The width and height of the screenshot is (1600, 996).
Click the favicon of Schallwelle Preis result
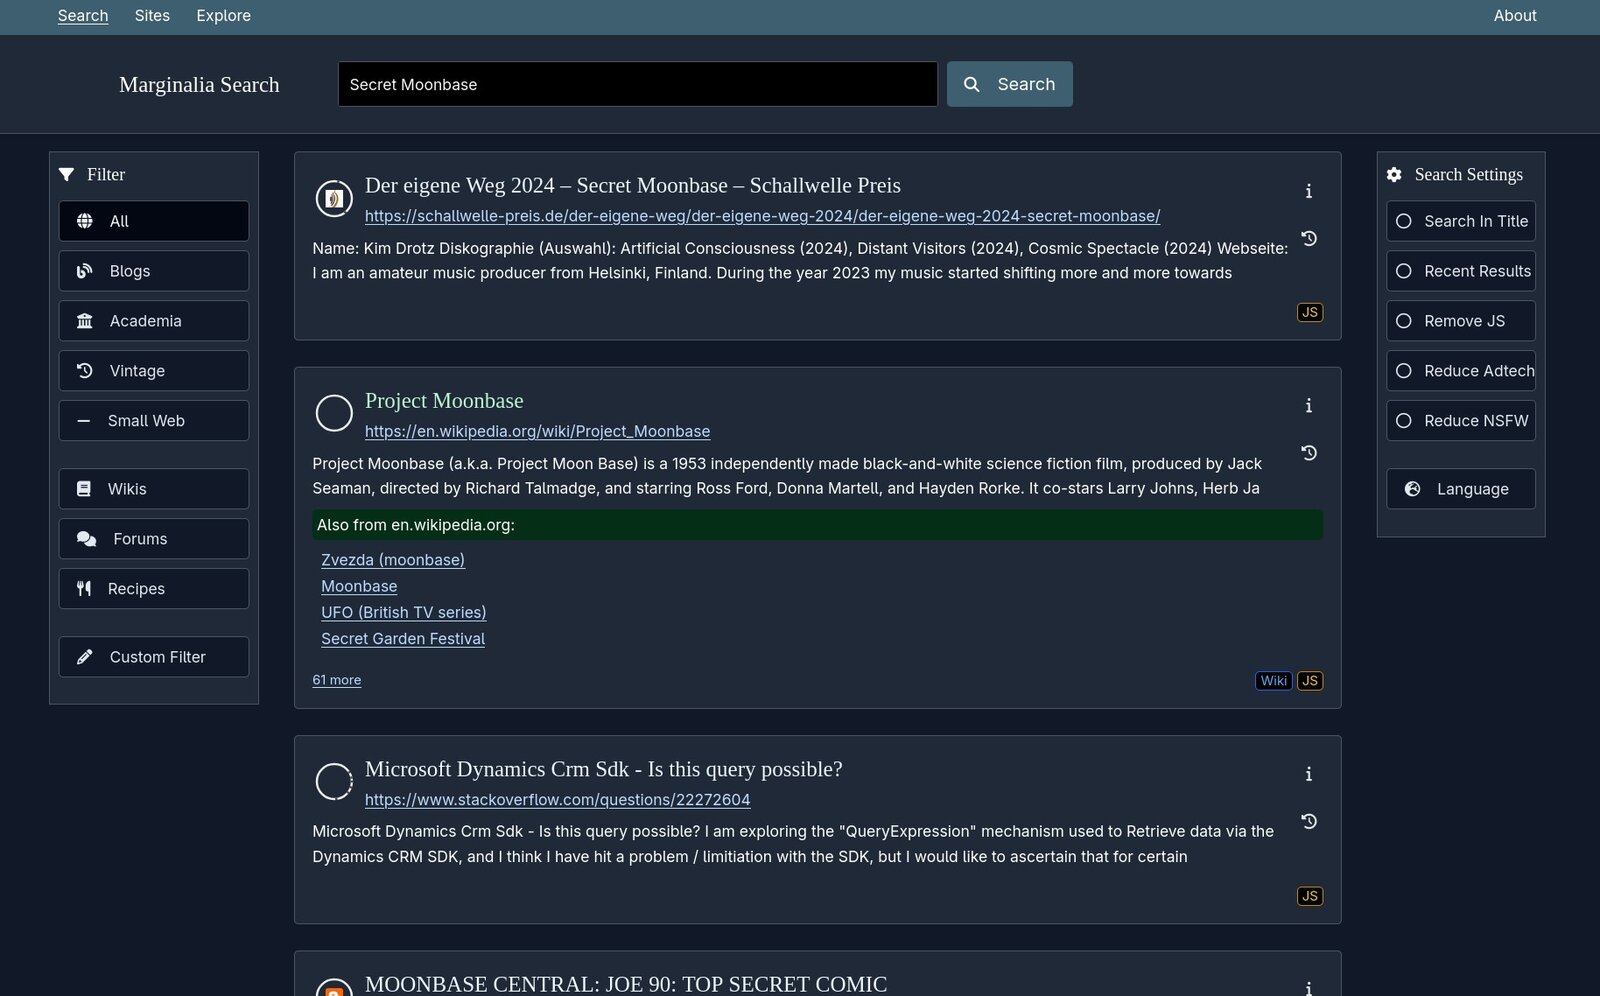[x=334, y=198]
